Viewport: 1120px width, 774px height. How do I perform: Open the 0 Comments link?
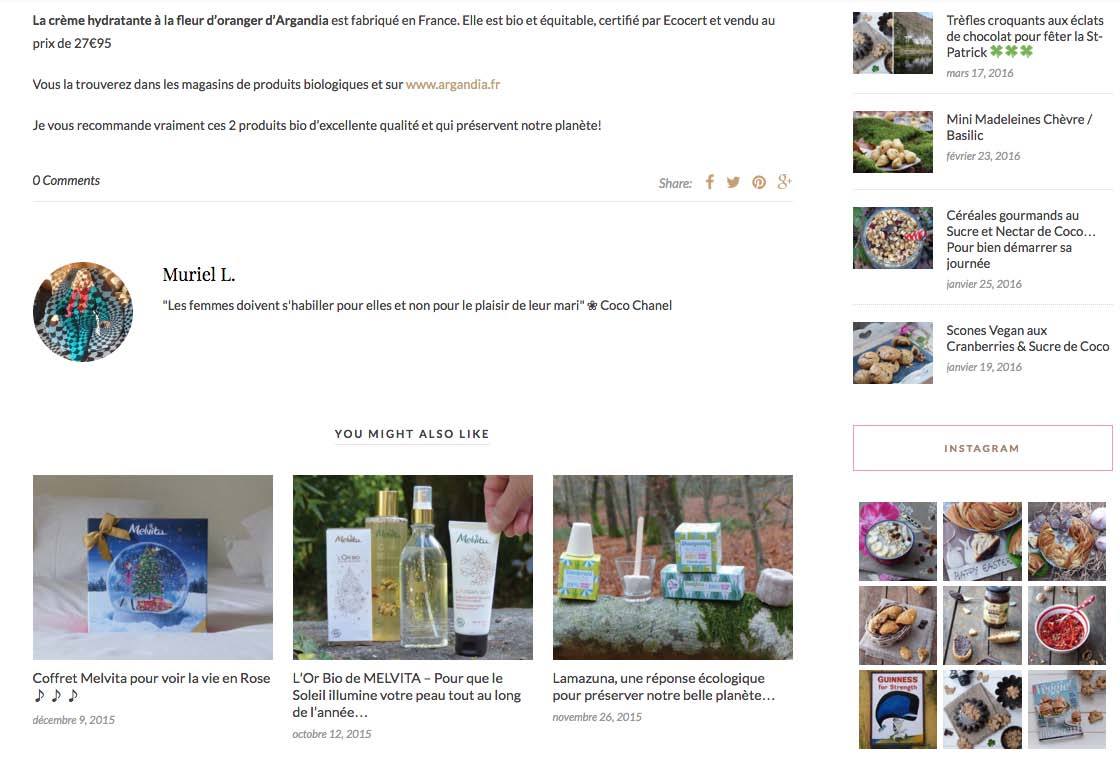(66, 181)
